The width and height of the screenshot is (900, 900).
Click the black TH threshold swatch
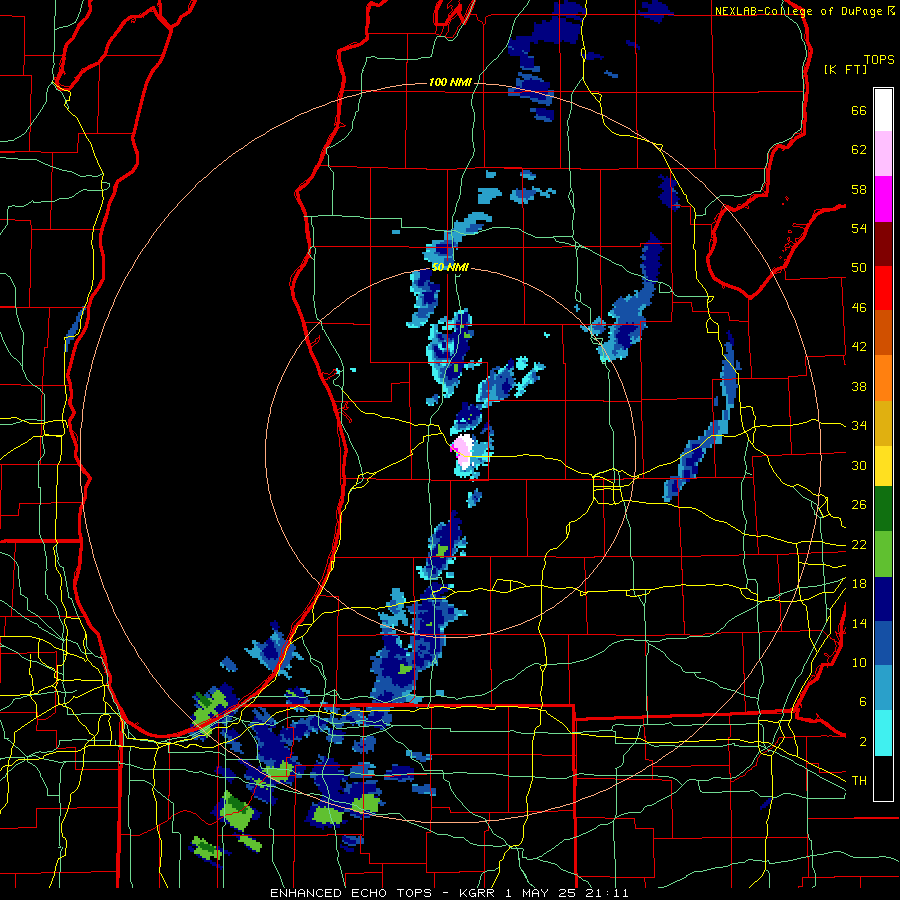(x=883, y=778)
